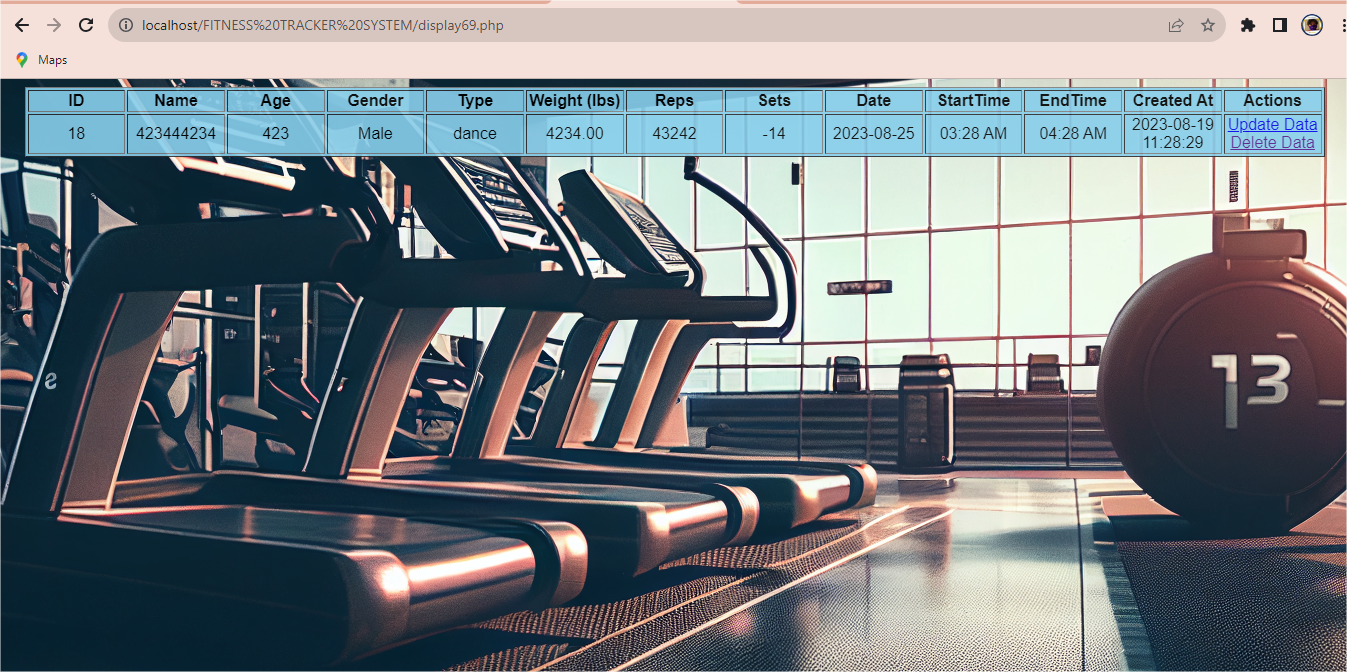Viewport: 1347px width, 672px height.
Task: Select the StartTime column header
Action: coord(974,100)
